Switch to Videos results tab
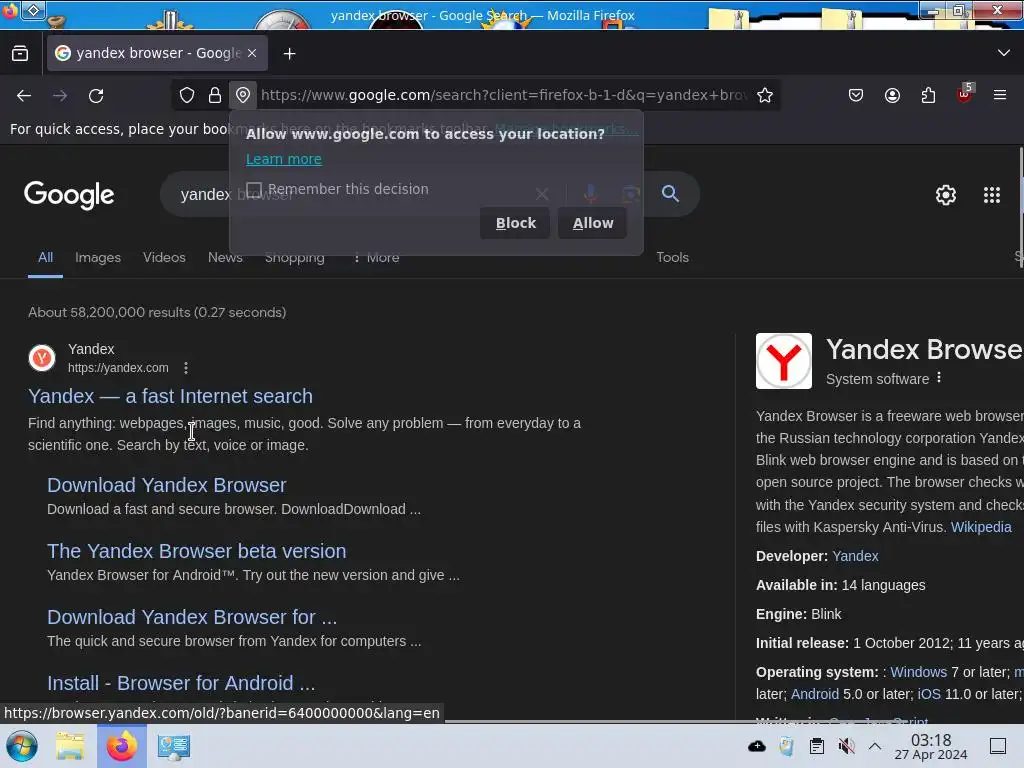Image resolution: width=1024 pixels, height=768 pixels. [164, 257]
